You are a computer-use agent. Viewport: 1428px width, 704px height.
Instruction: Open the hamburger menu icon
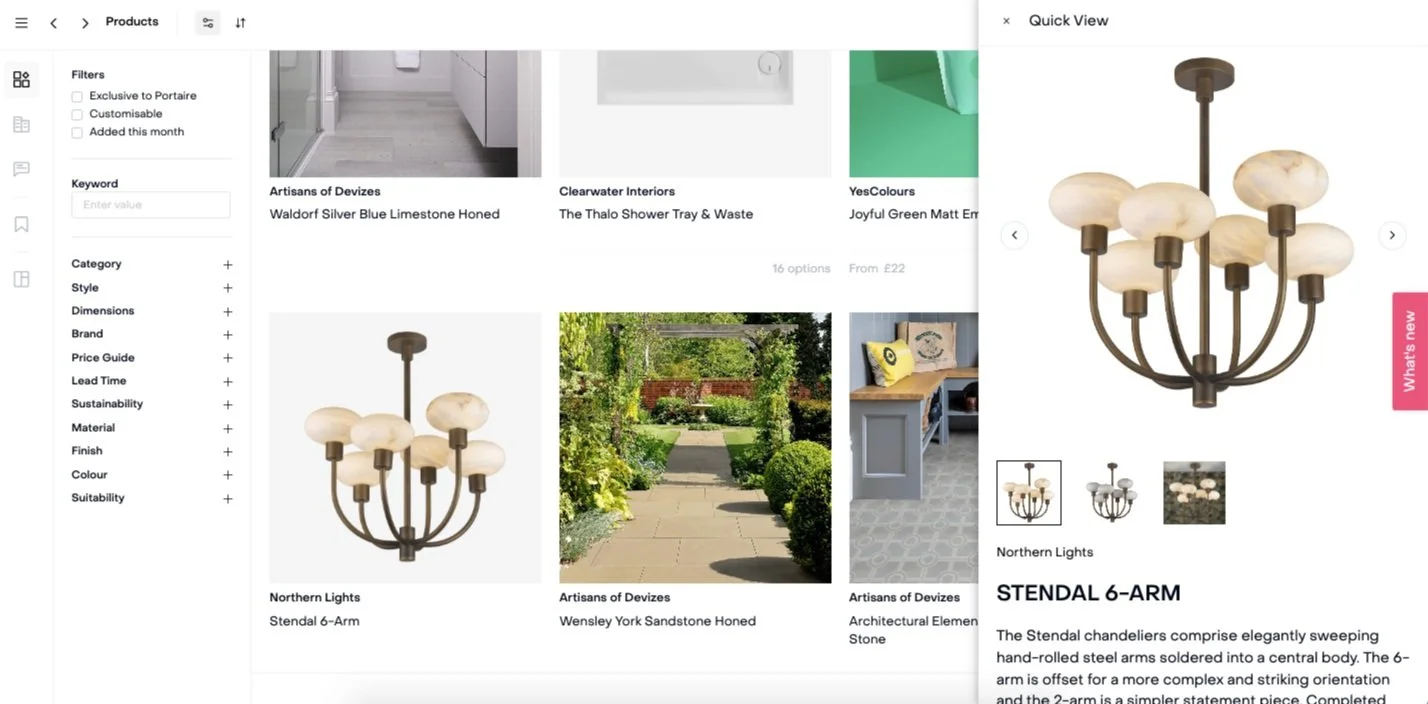[x=21, y=22]
